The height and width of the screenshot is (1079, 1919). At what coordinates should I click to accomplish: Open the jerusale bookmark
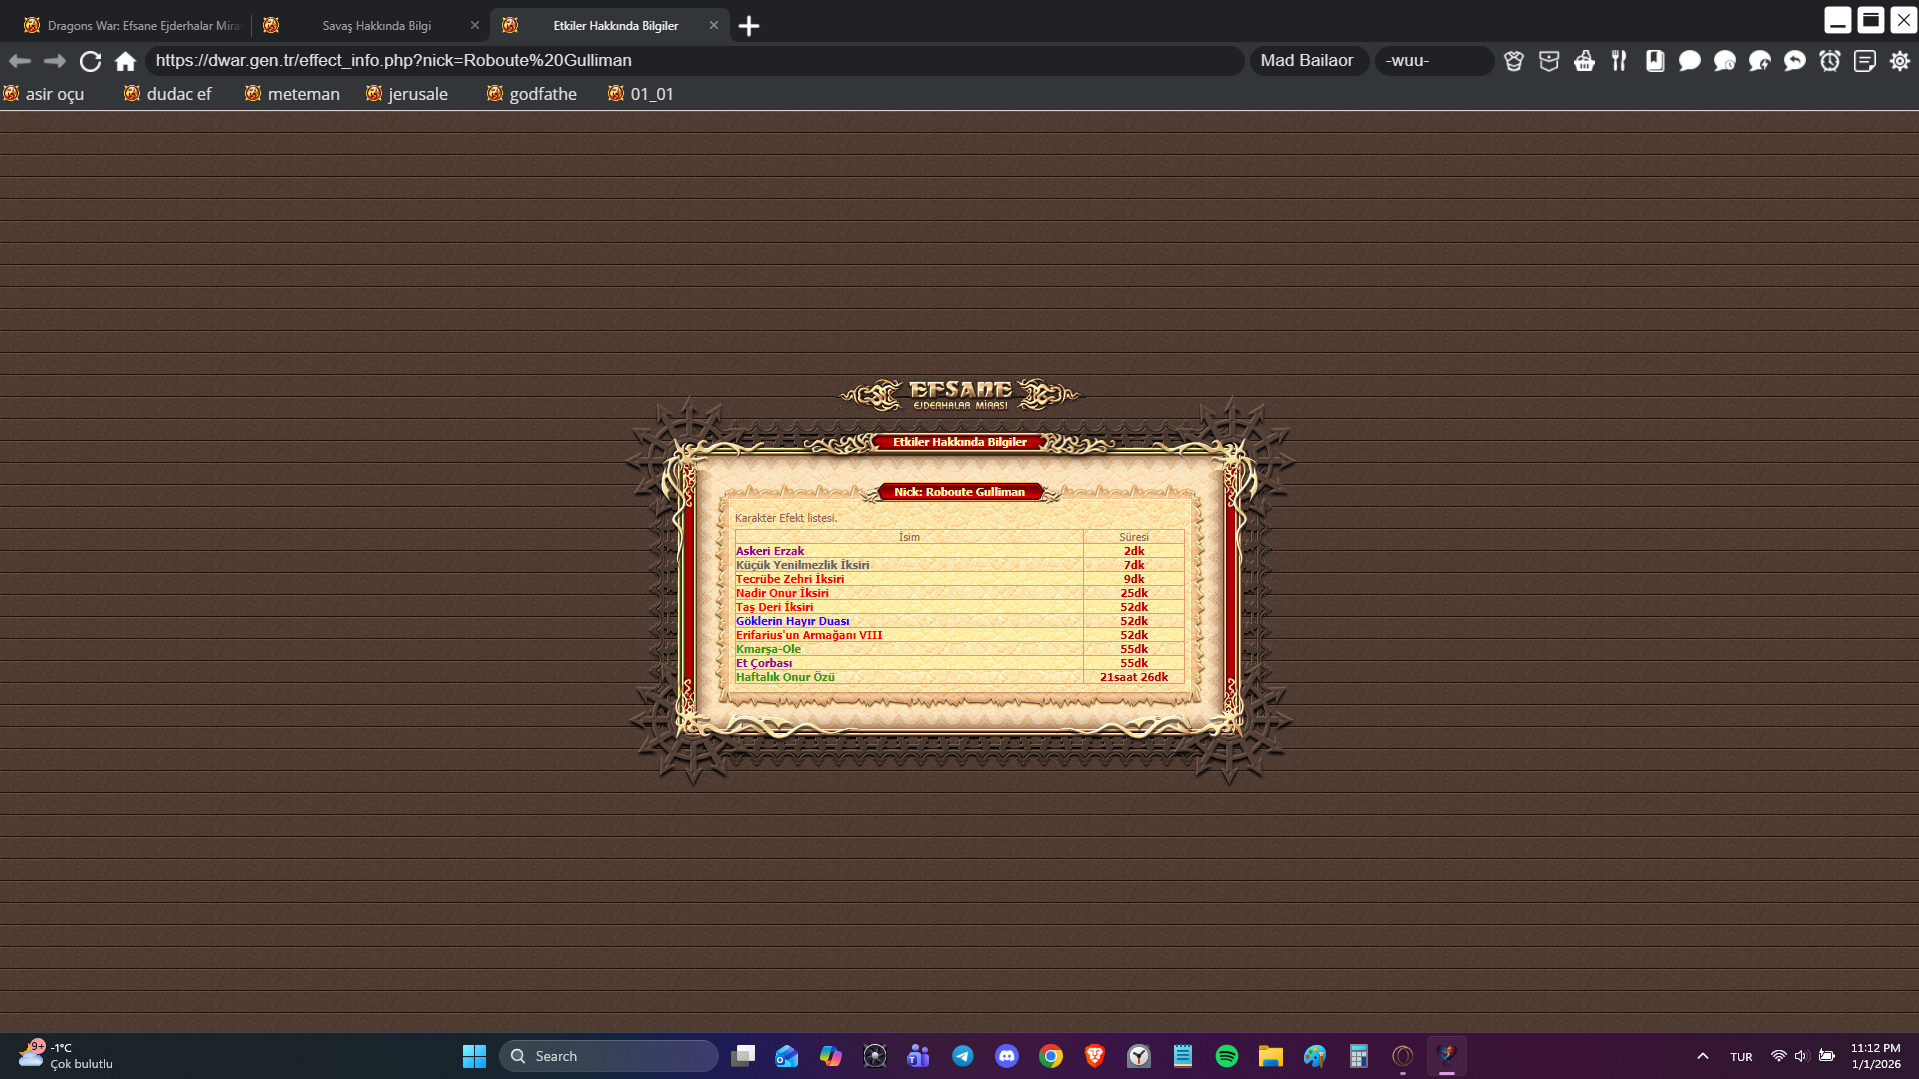pyautogui.click(x=407, y=94)
